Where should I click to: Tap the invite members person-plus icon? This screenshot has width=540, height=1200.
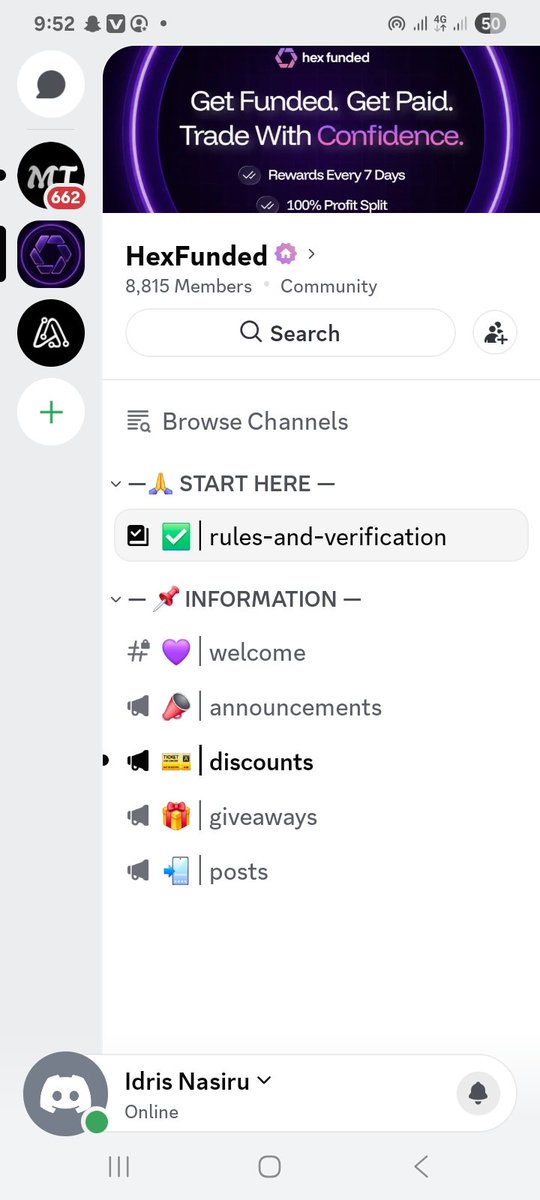(495, 333)
